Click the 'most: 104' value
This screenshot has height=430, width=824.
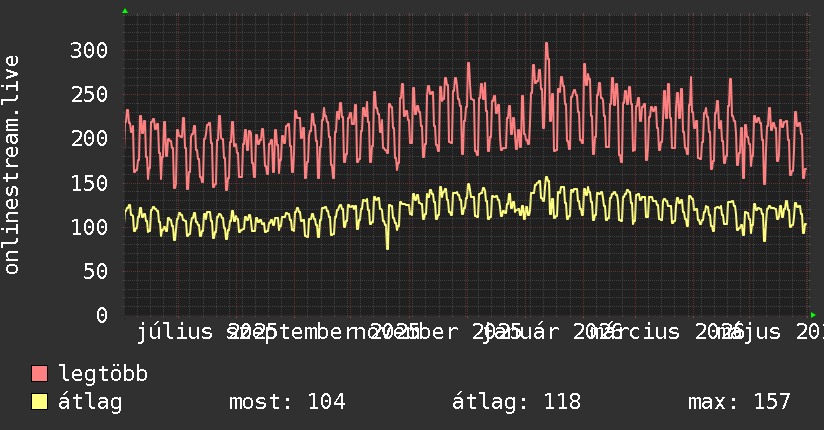click(287, 402)
